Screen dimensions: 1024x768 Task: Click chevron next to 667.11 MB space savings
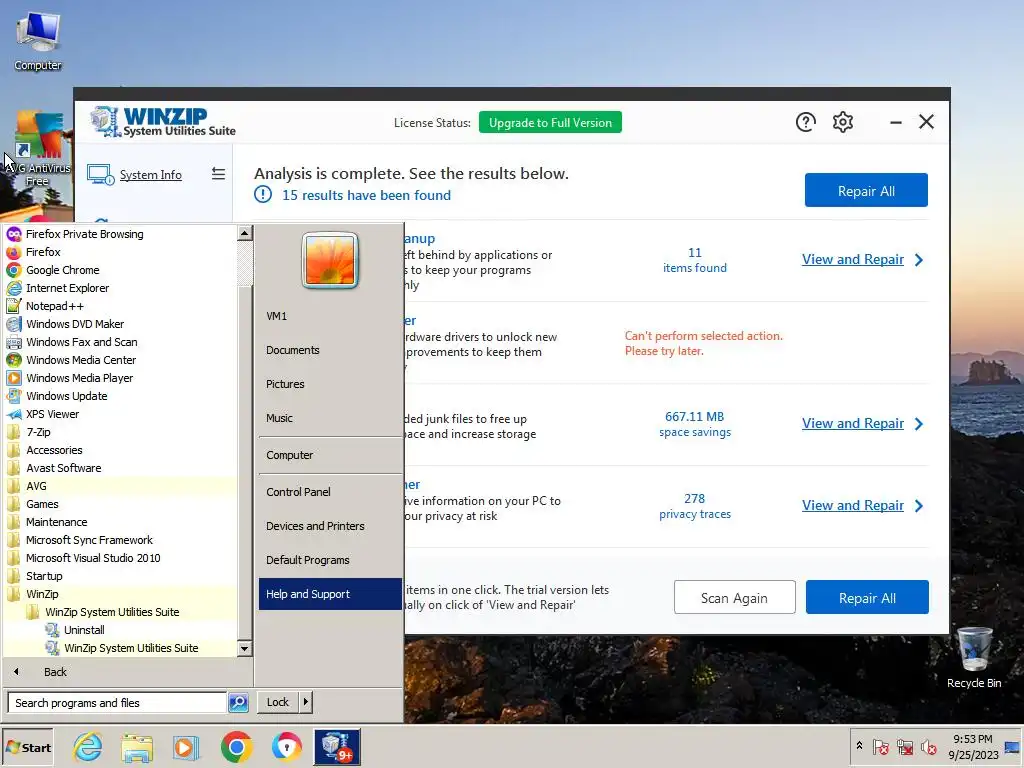tap(919, 424)
